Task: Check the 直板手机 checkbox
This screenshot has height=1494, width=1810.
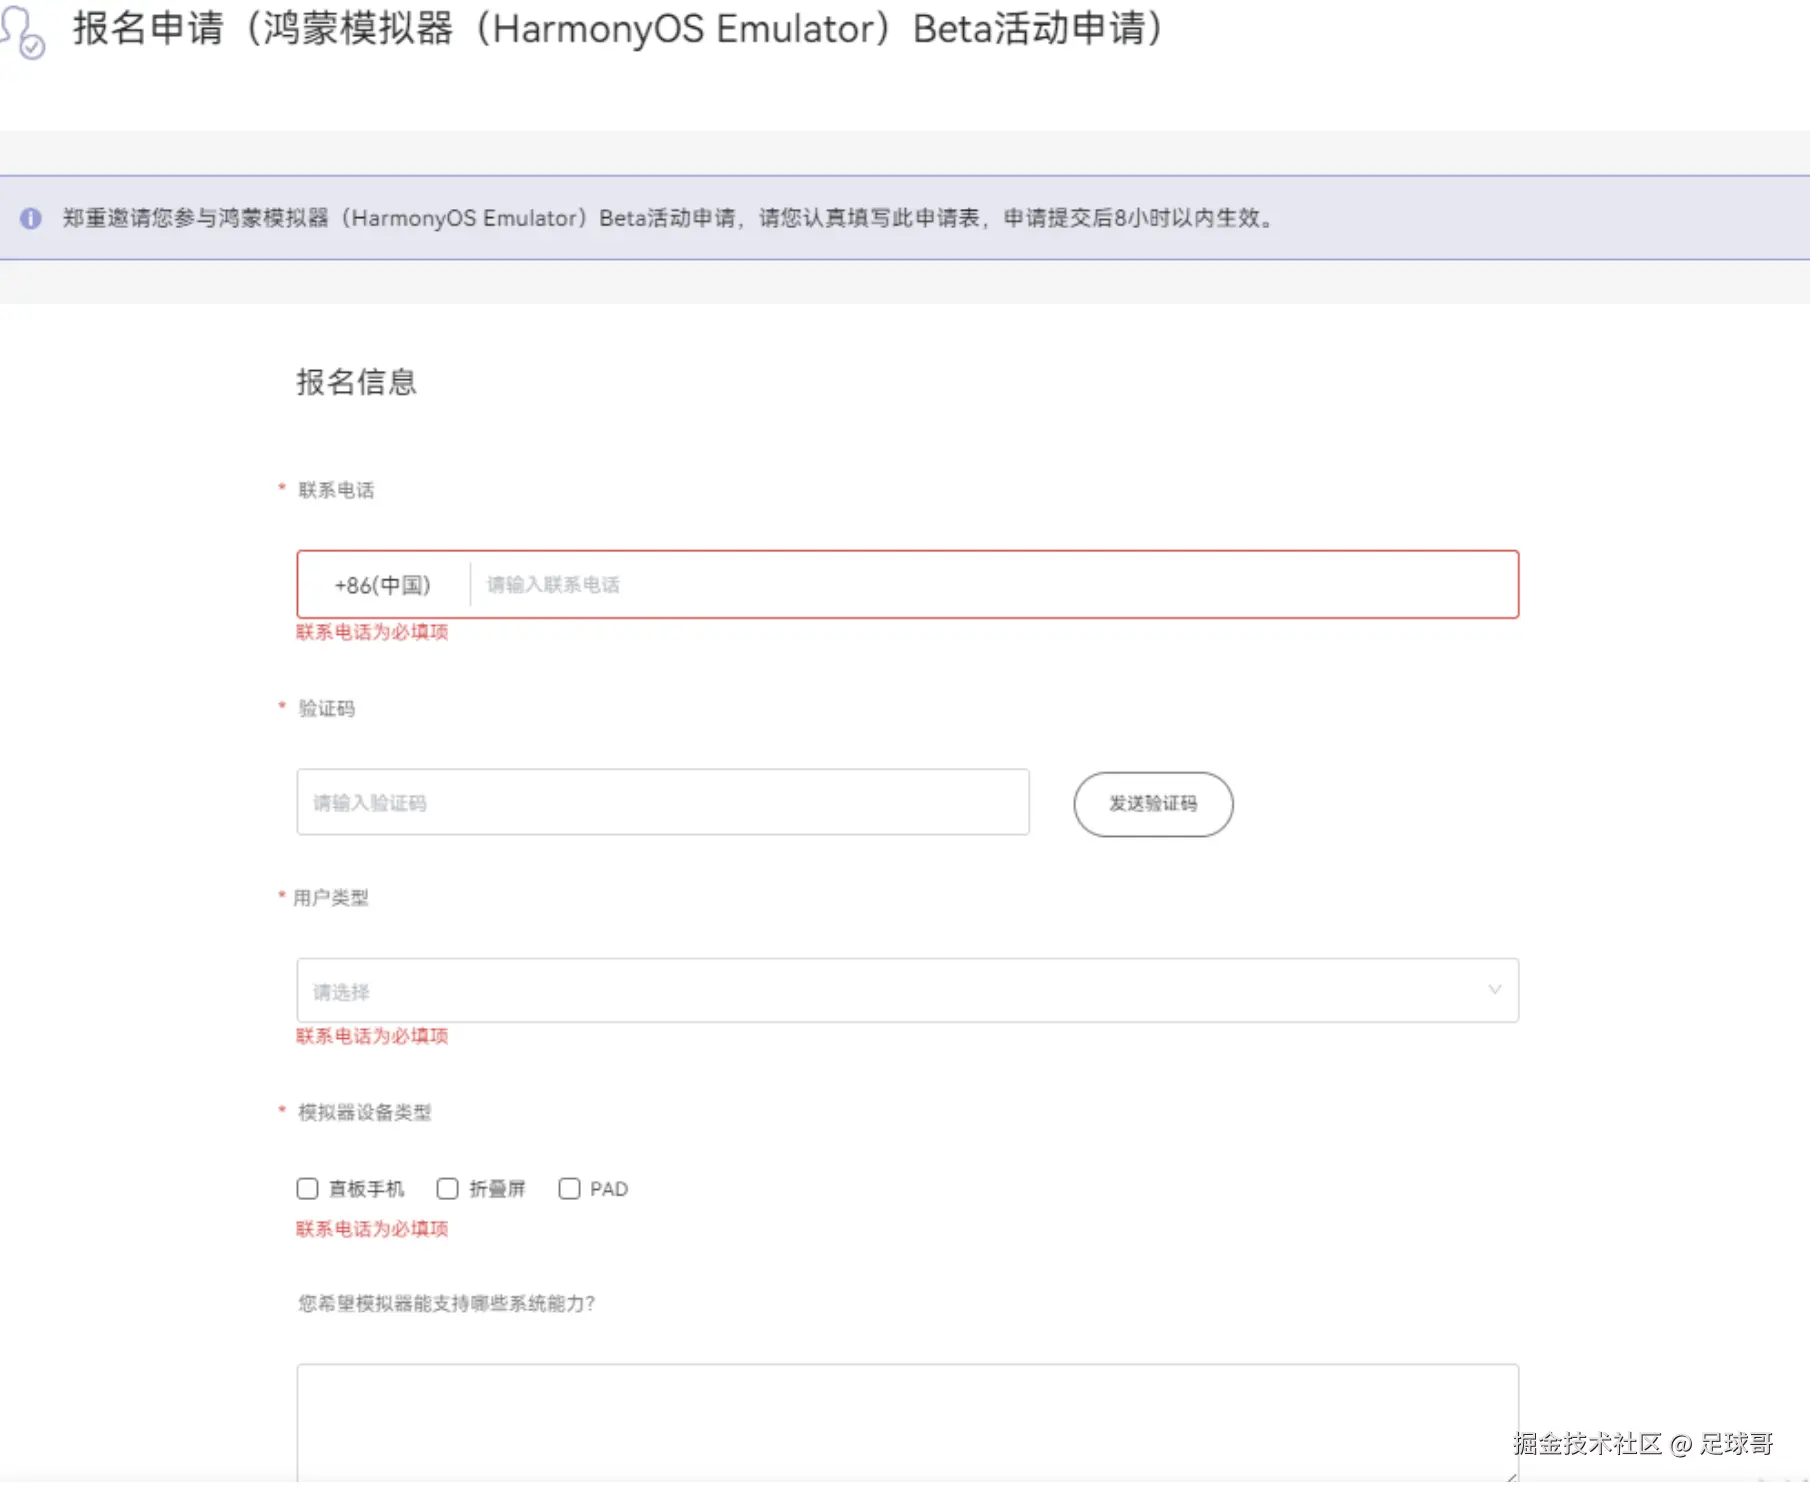Action: (307, 1188)
